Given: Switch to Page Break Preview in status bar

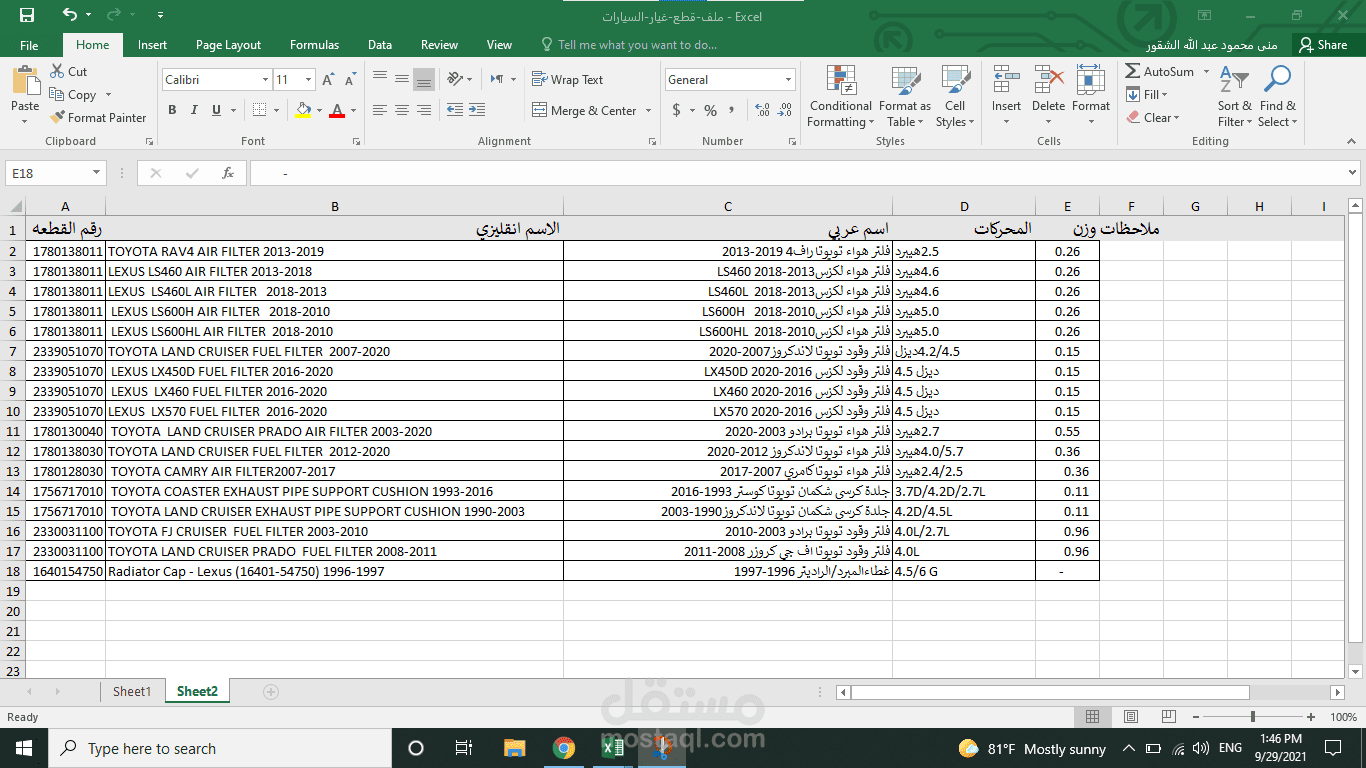Looking at the screenshot, I should [x=1169, y=717].
